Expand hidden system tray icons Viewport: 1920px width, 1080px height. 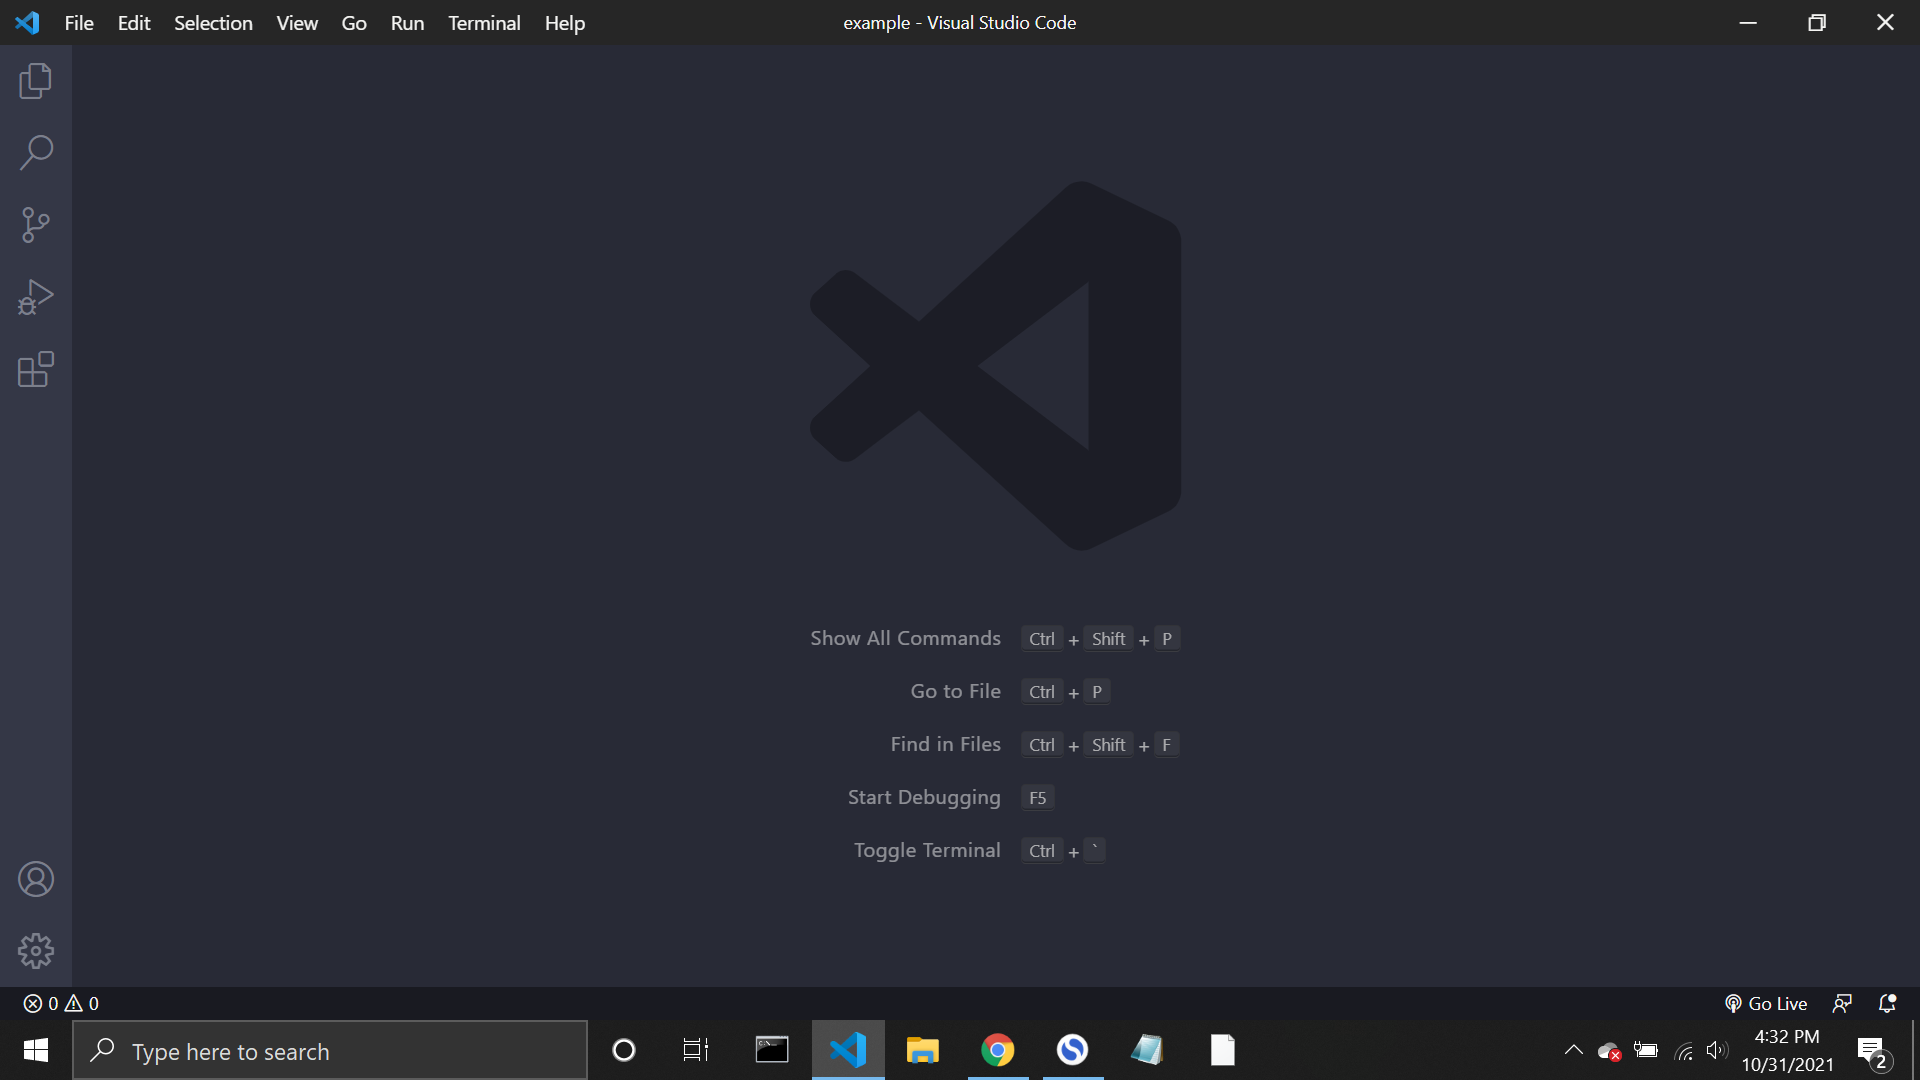1573,1050
